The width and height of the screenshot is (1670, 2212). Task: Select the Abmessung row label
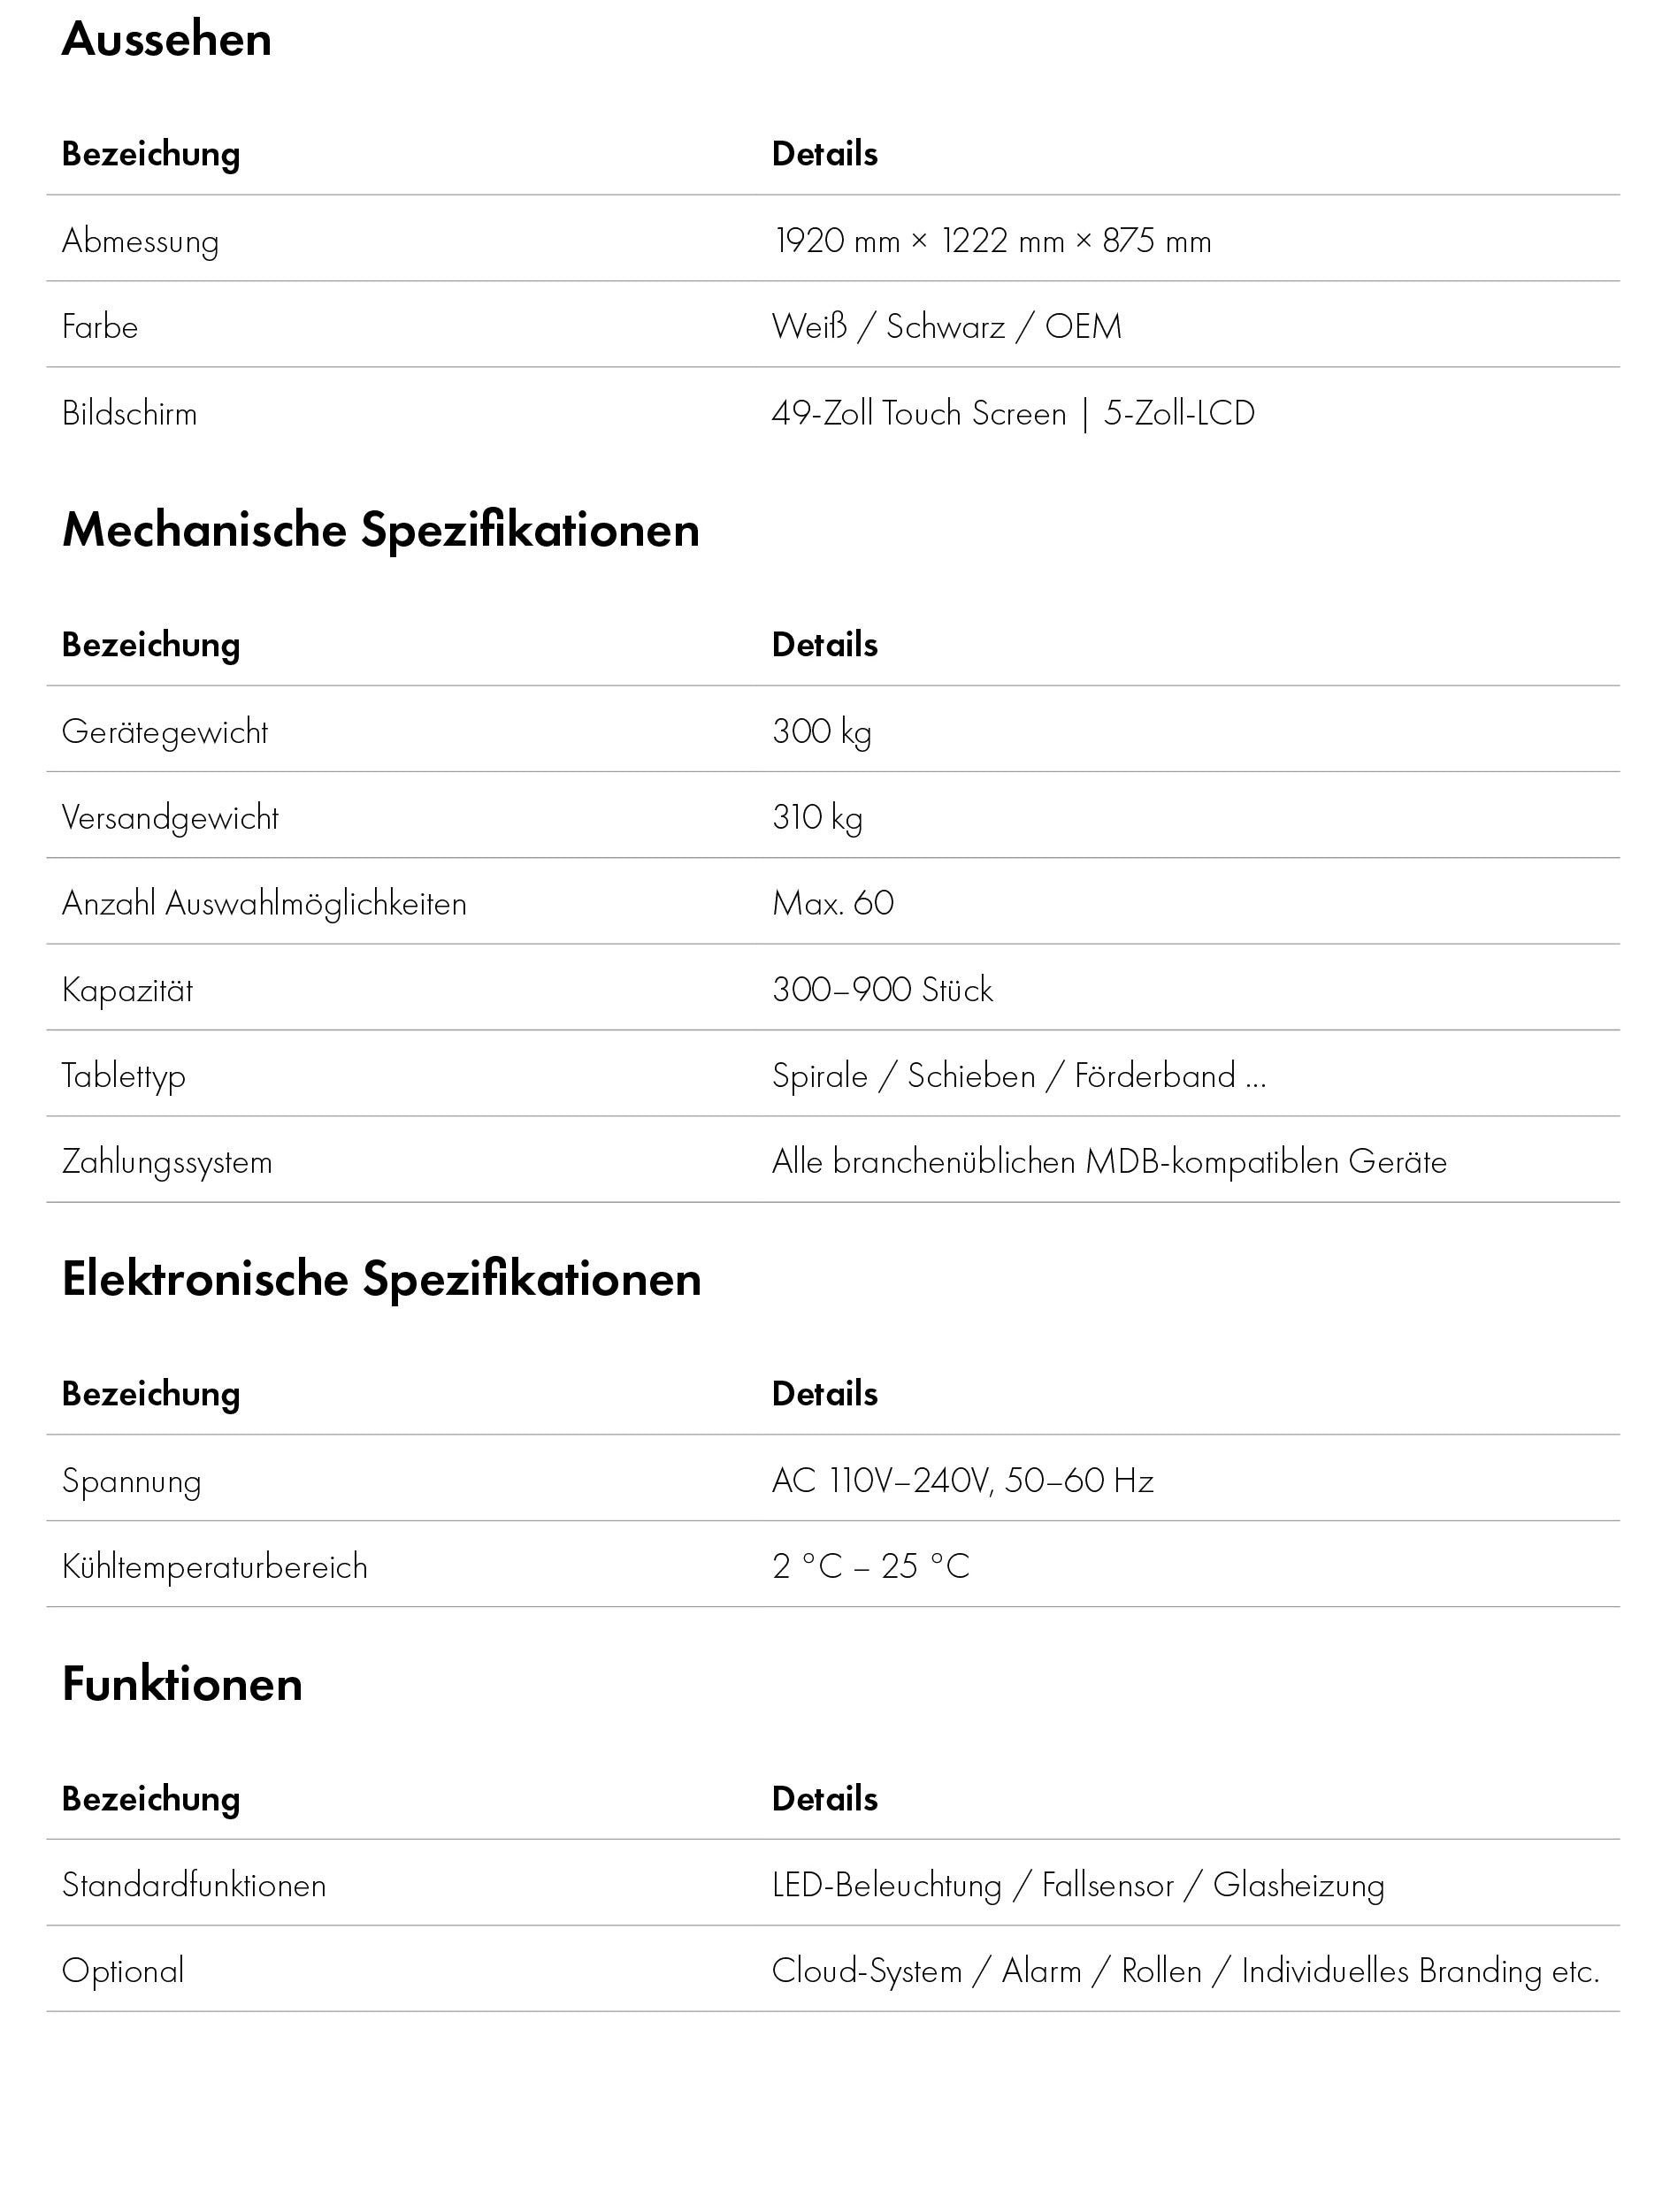(x=140, y=241)
